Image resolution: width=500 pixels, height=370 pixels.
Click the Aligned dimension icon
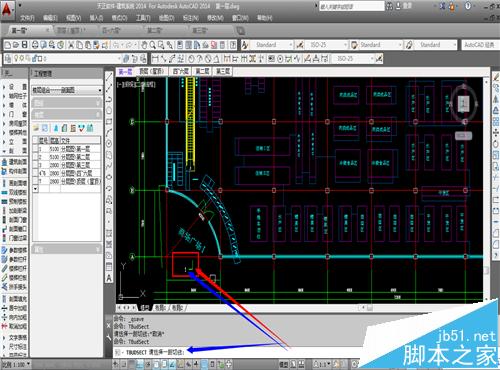point(163,59)
